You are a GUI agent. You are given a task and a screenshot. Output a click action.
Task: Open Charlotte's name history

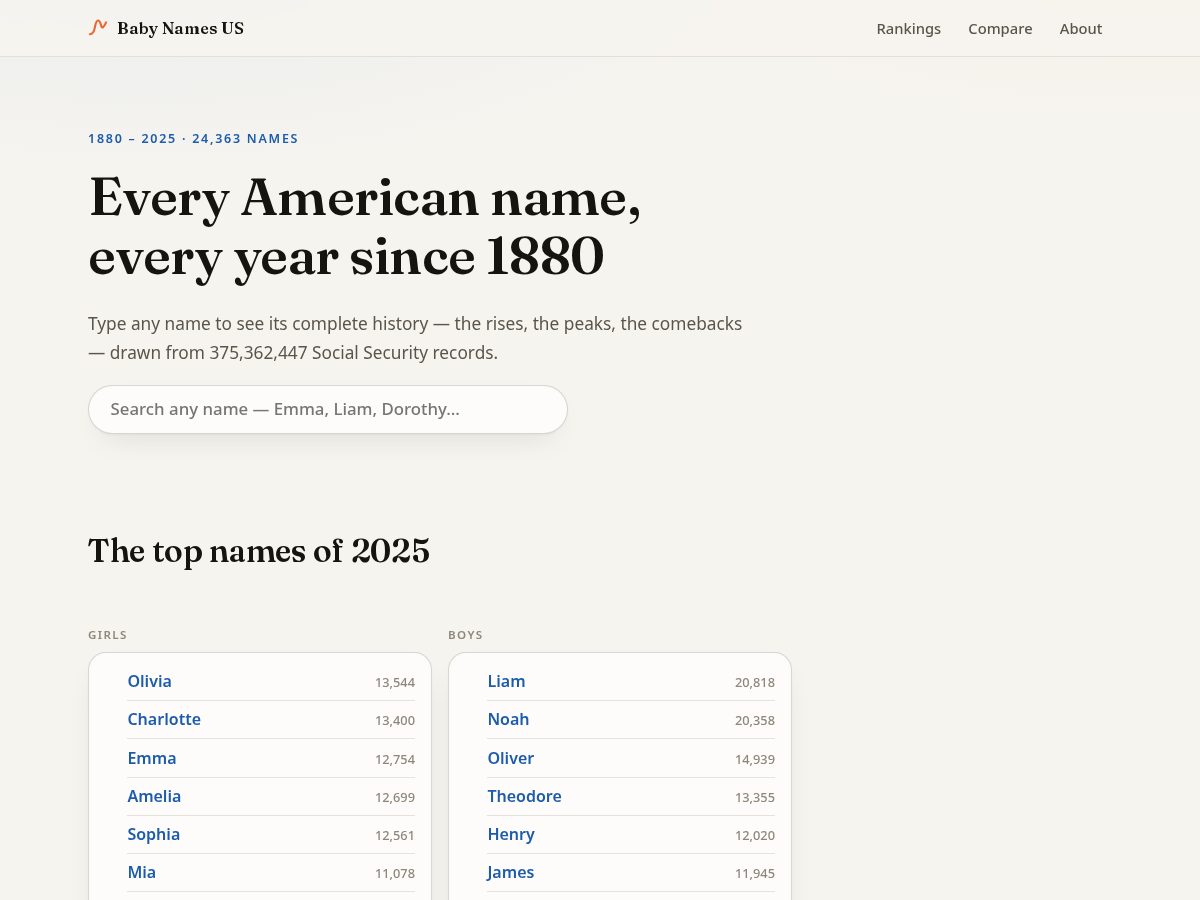[x=164, y=719]
